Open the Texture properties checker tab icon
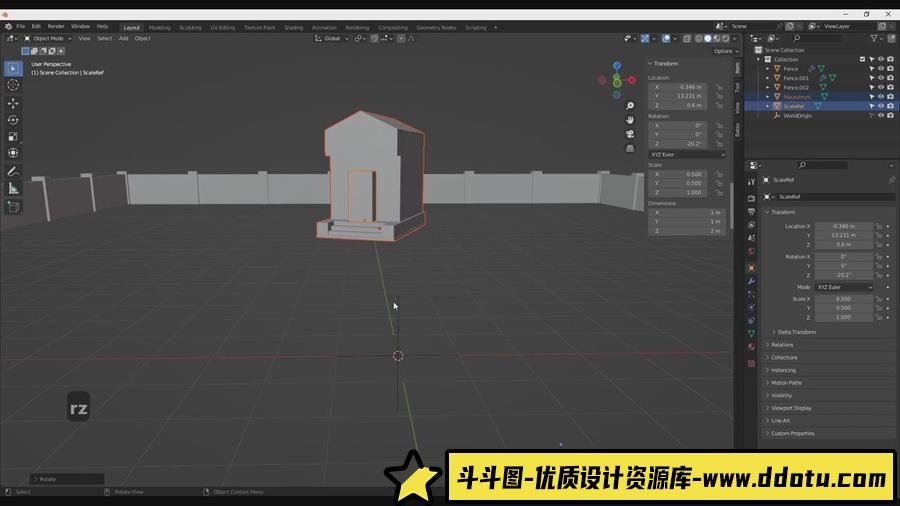Viewport: 900px width, 506px height. point(751,363)
